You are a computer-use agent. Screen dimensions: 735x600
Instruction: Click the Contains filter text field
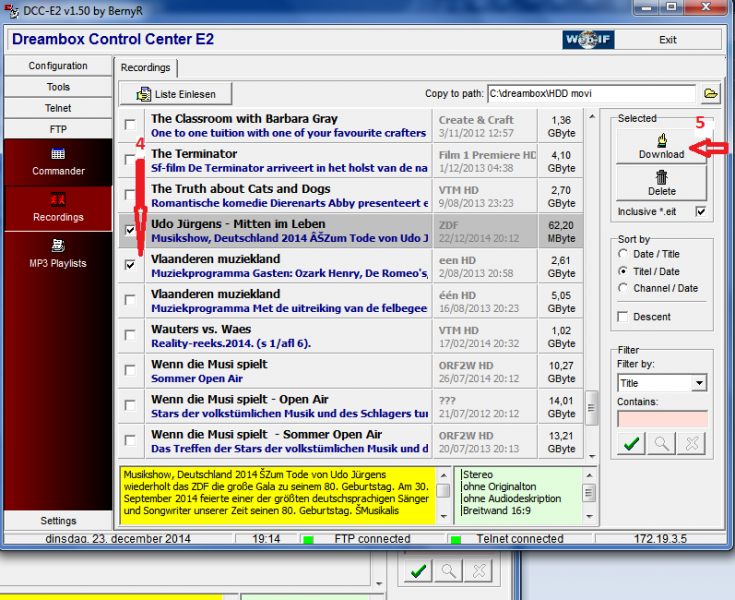pos(662,419)
